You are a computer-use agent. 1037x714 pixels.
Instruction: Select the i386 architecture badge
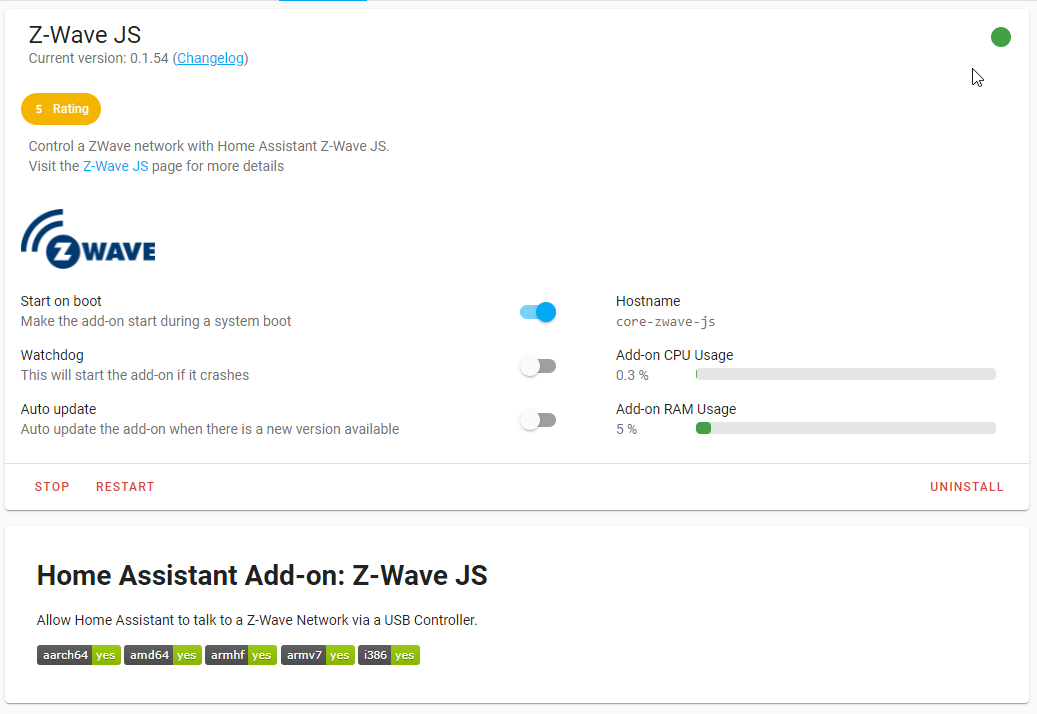pyautogui.click(x=388, y=655)
